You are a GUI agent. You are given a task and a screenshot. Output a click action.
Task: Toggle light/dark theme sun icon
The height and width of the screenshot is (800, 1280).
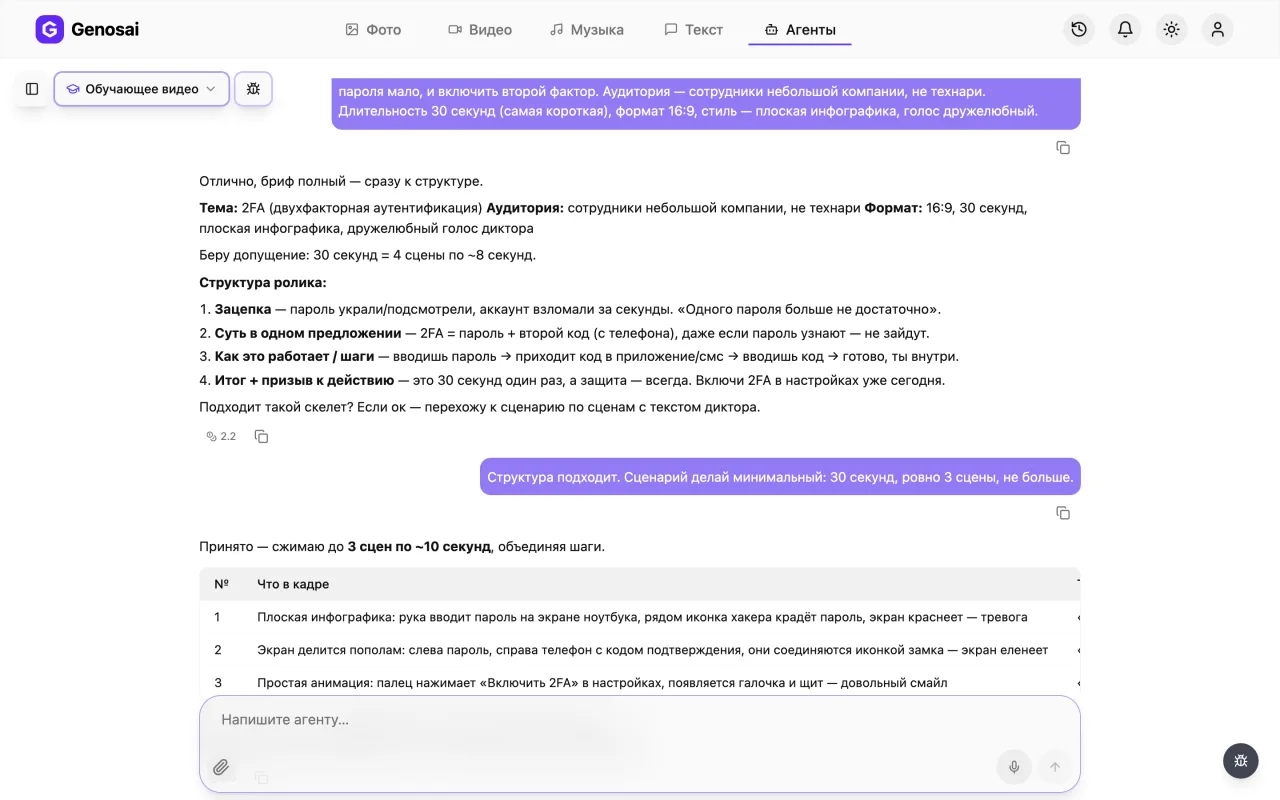click(1171, 29)
